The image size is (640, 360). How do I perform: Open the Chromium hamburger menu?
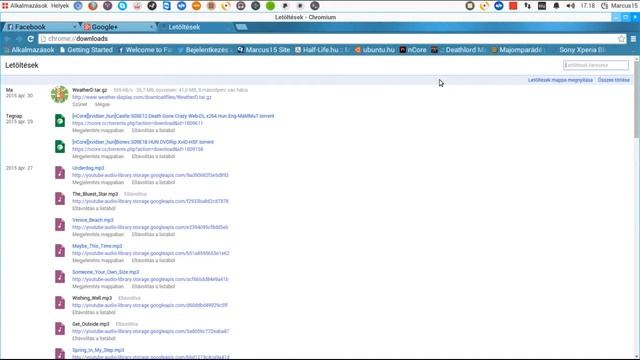[x=633, y=39]
